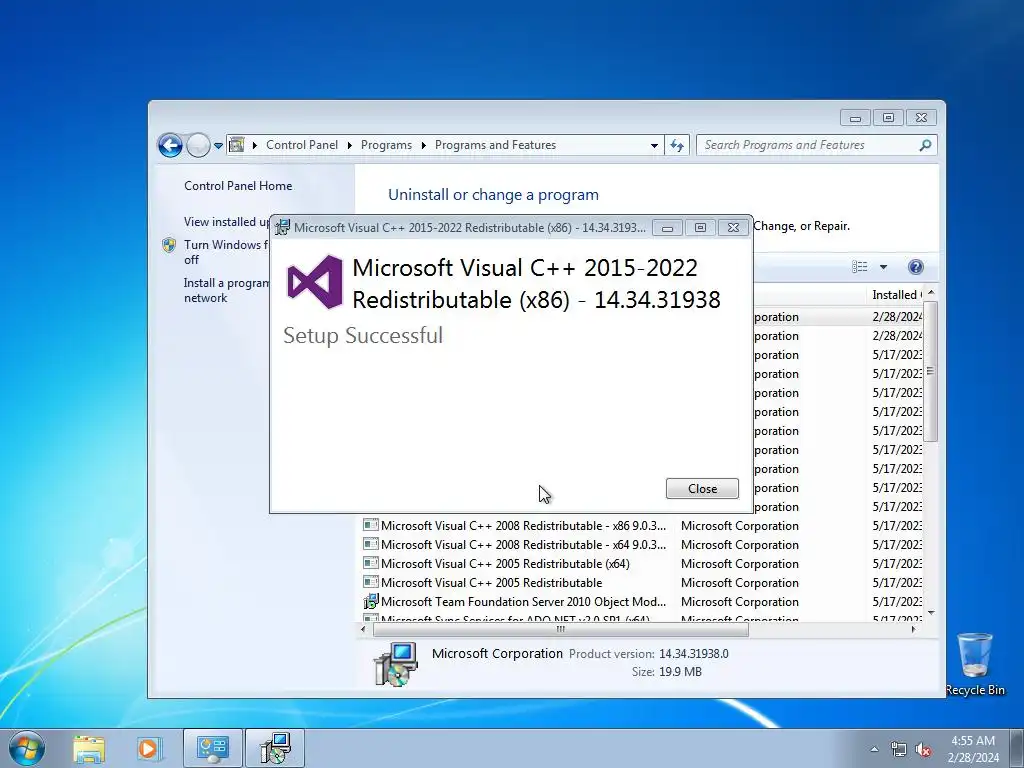Show hidden tray icons arrow
1024x768 pixels.
click(874, 749)
